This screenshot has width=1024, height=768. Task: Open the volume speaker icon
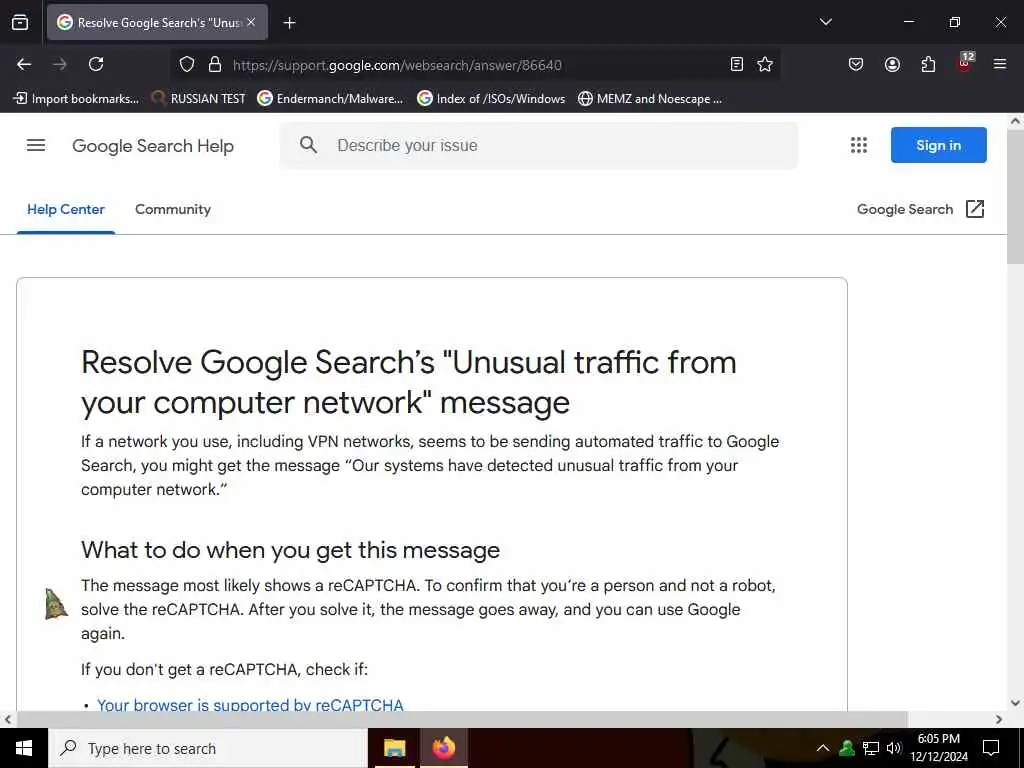tap(893, 748)
